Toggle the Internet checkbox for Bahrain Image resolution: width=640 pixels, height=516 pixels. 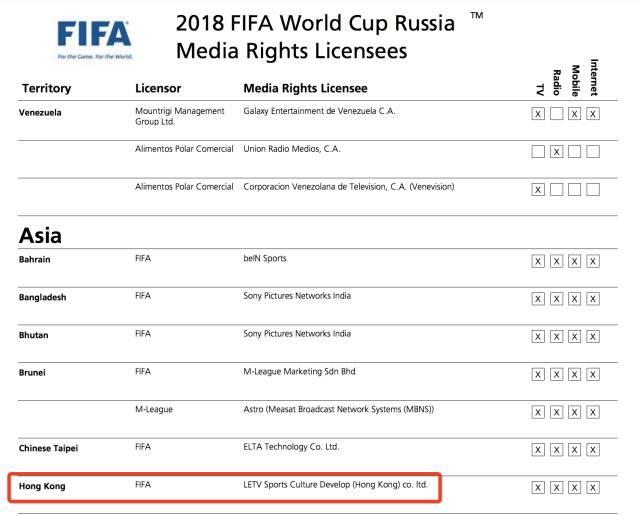[x=593, y=261]
